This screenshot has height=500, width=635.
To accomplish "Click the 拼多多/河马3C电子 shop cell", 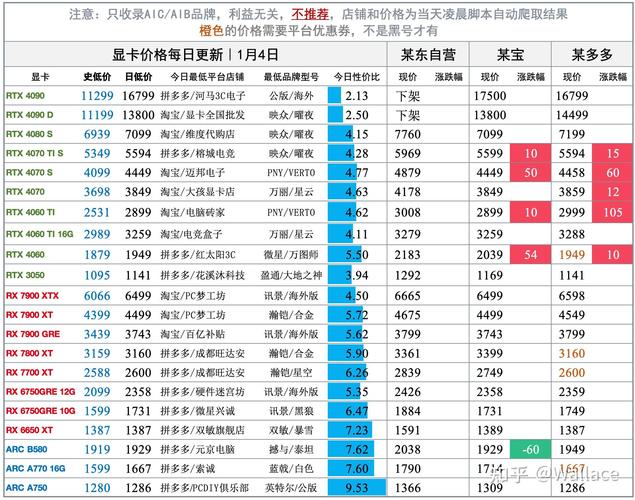I will pos(203,96).
